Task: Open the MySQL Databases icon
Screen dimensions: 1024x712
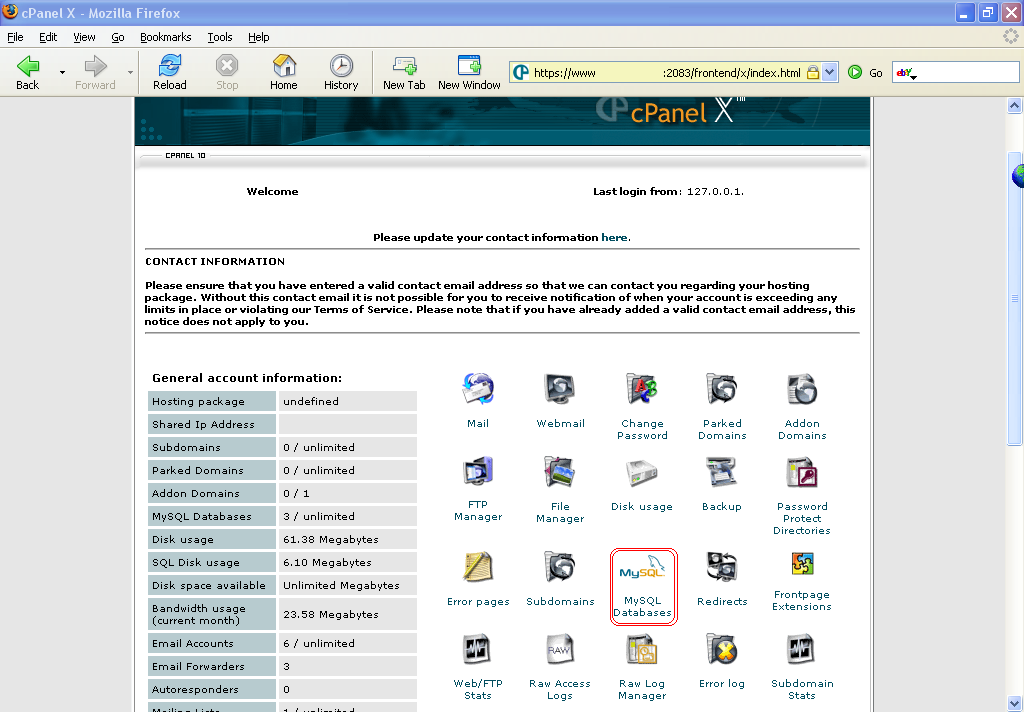Action: point(643,569)
